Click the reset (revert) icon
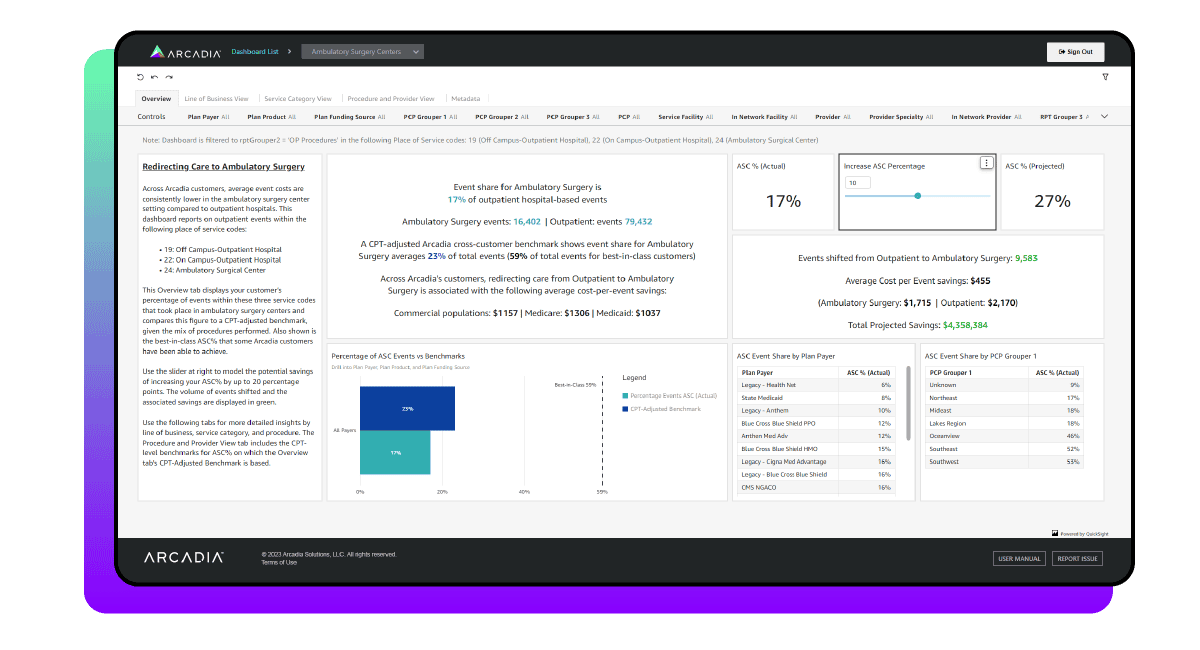The width and height of the screenshot is (1200, 650). click(x=141, y=77)
